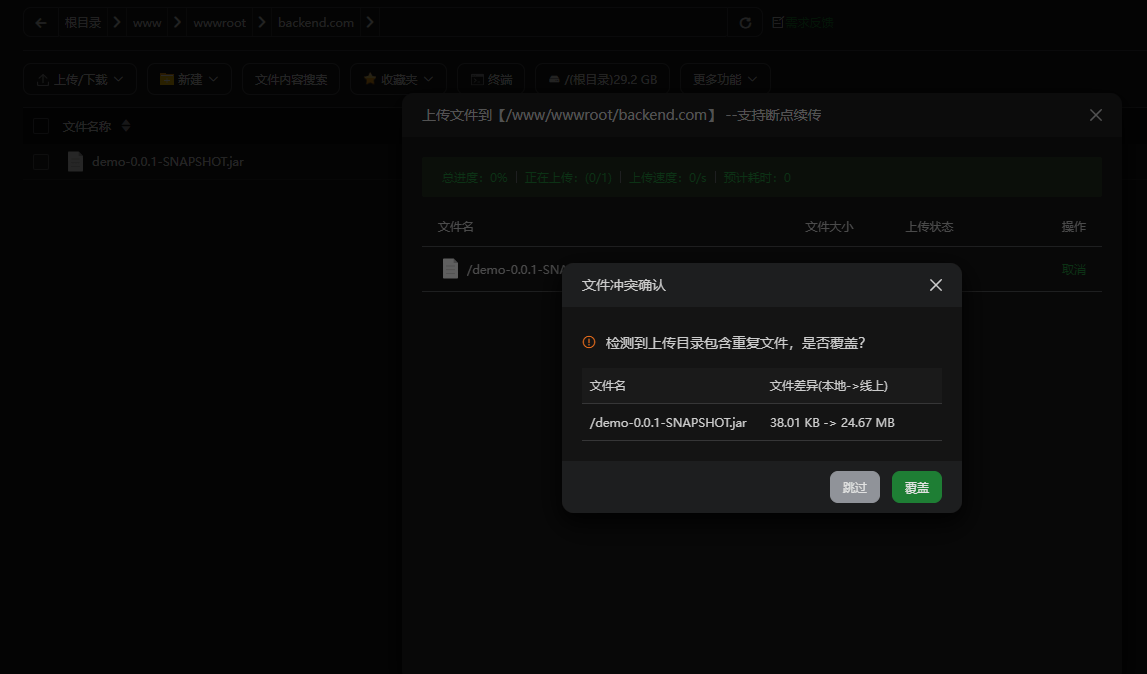Sort files by the 文件名称 sort arrows
The width and height of the screenshot is (1147, 674).
(x=126, y=126)
